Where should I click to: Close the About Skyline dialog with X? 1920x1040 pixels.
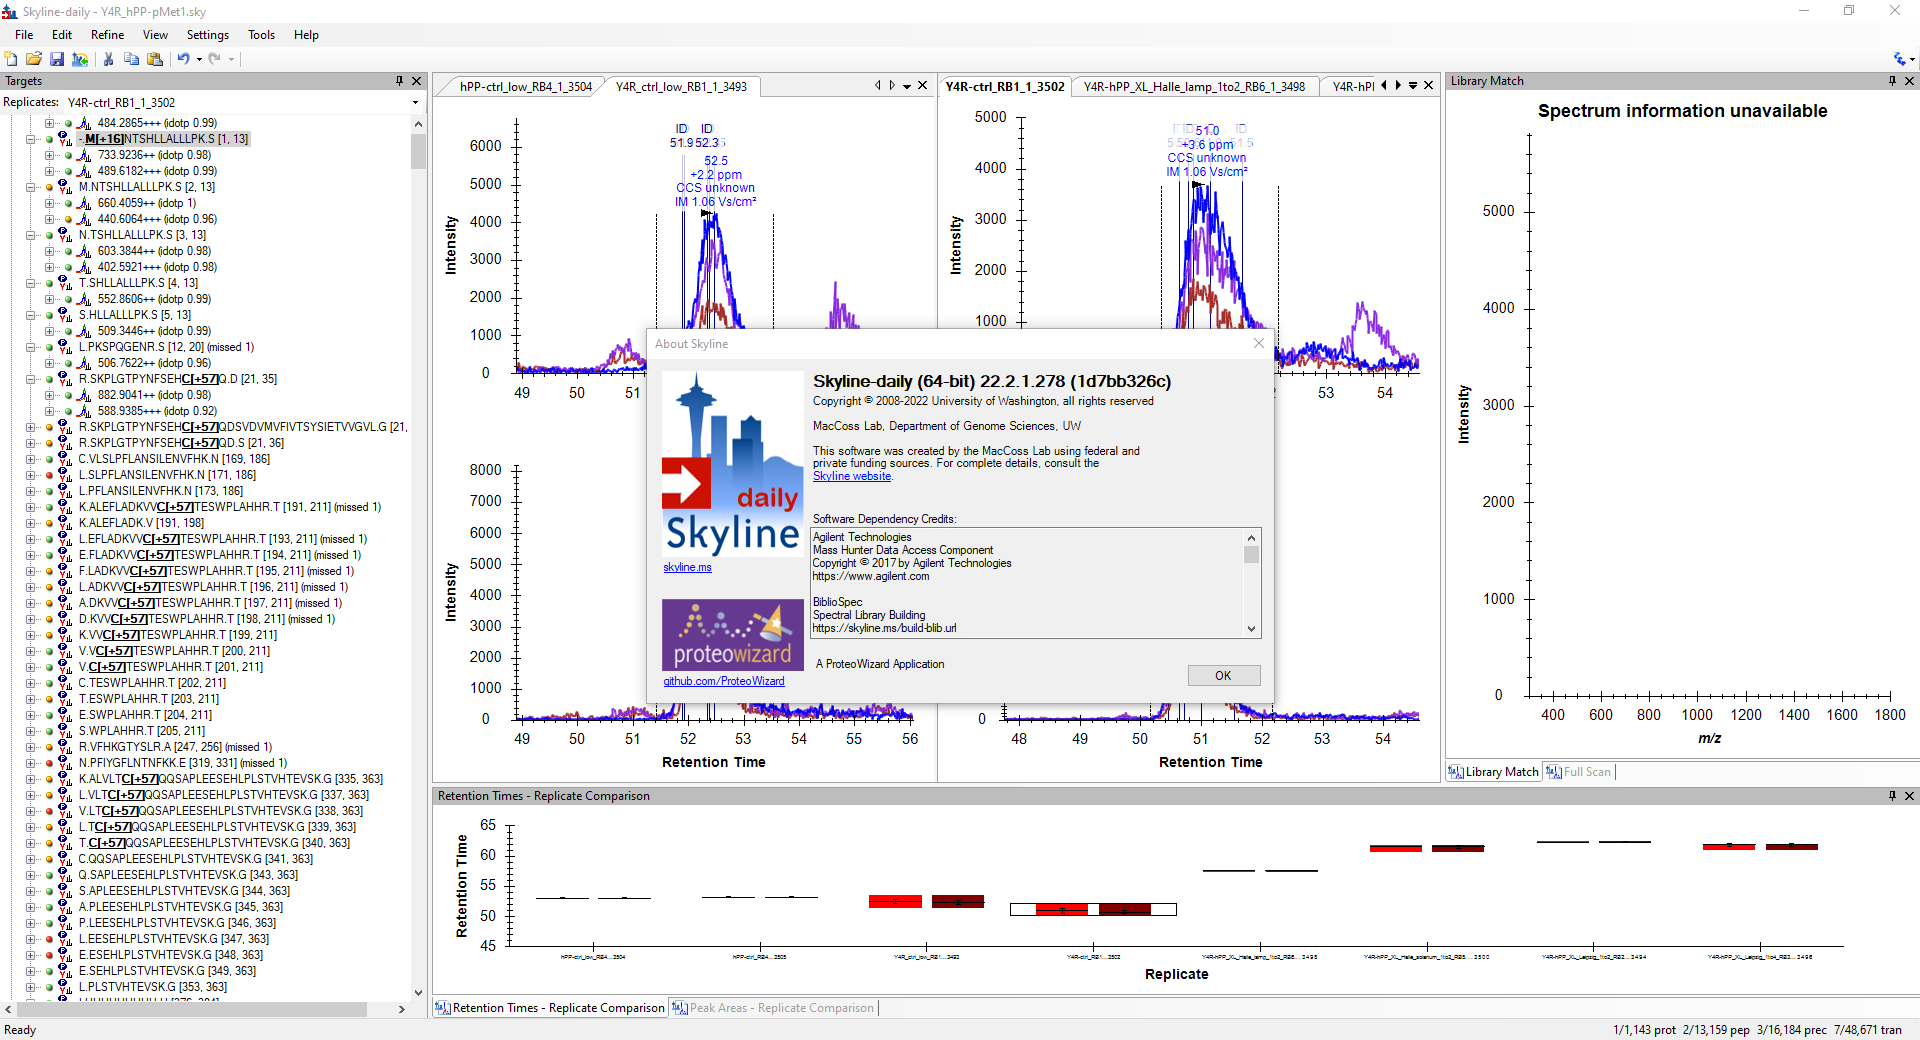[1259, 343]
